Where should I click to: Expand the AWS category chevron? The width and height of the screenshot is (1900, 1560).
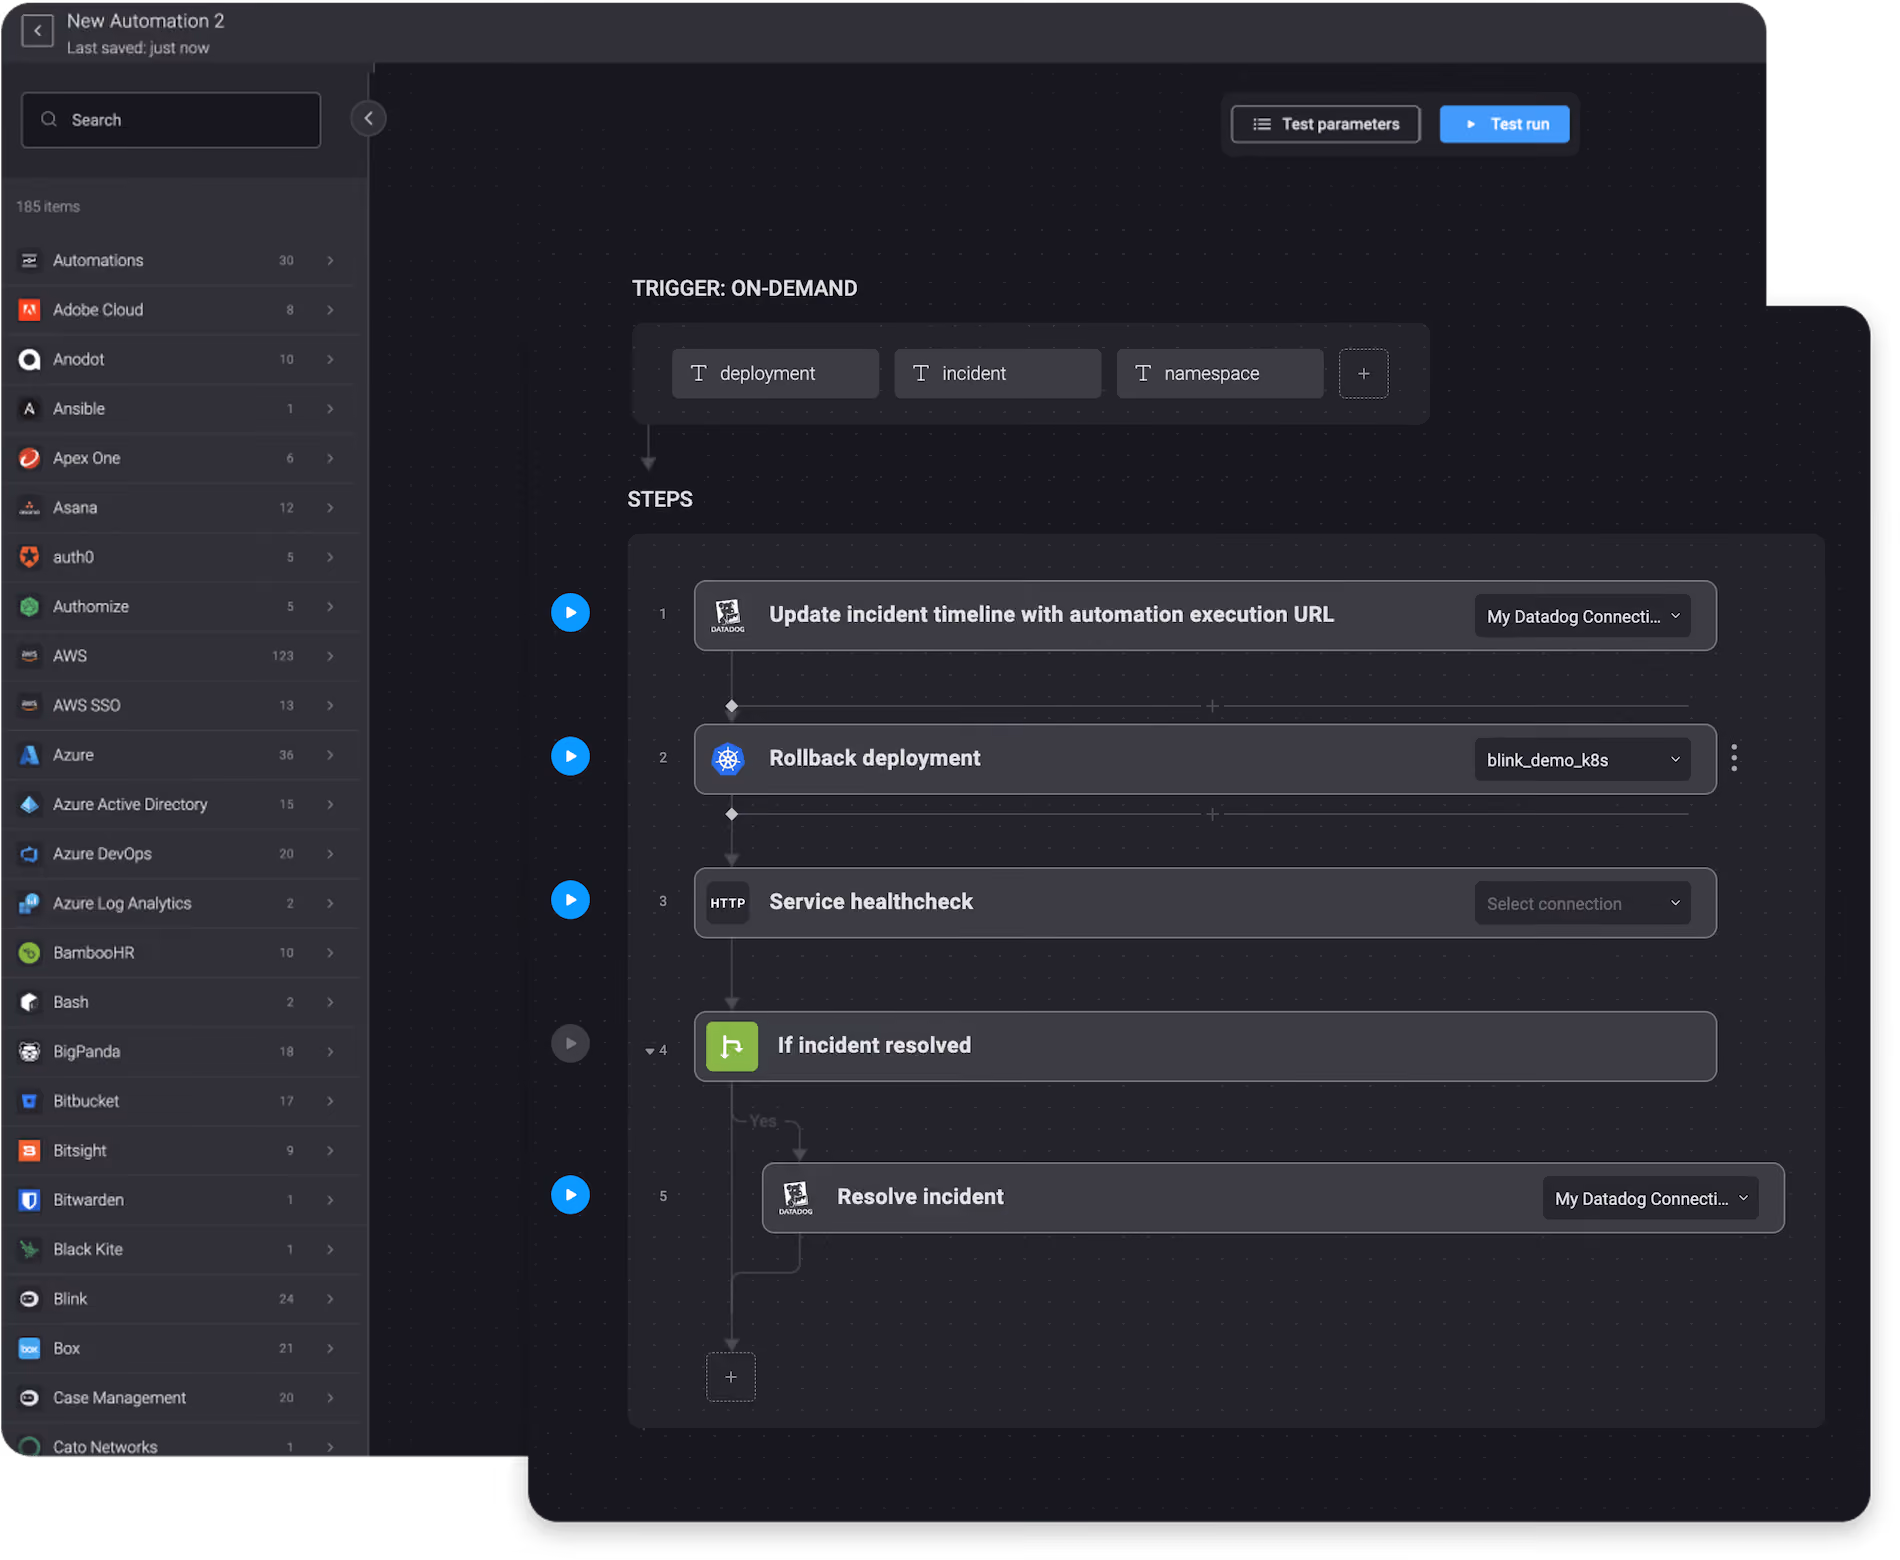coord(330,656)
